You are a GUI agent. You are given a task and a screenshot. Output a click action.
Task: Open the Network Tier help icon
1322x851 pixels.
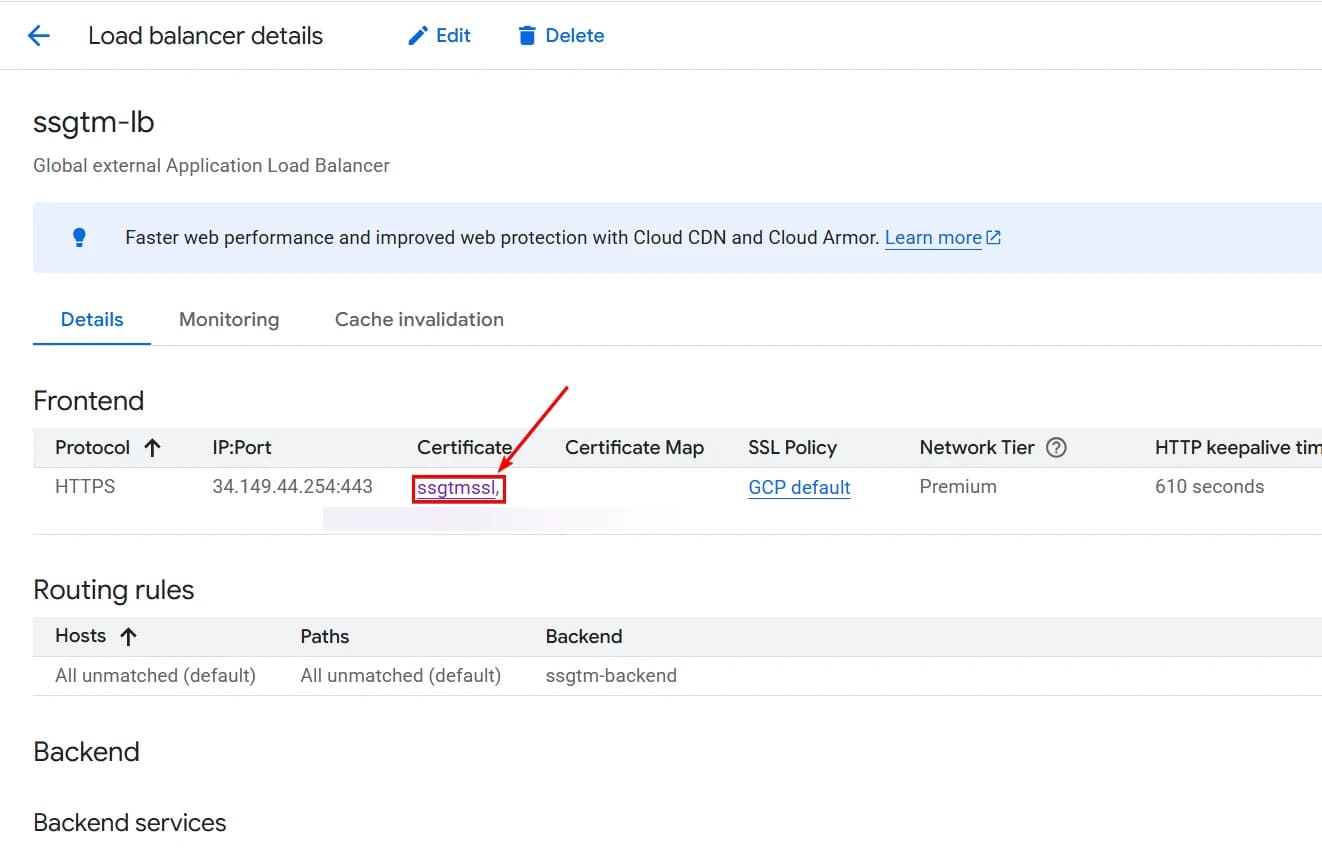click(x=1056, y=447)
